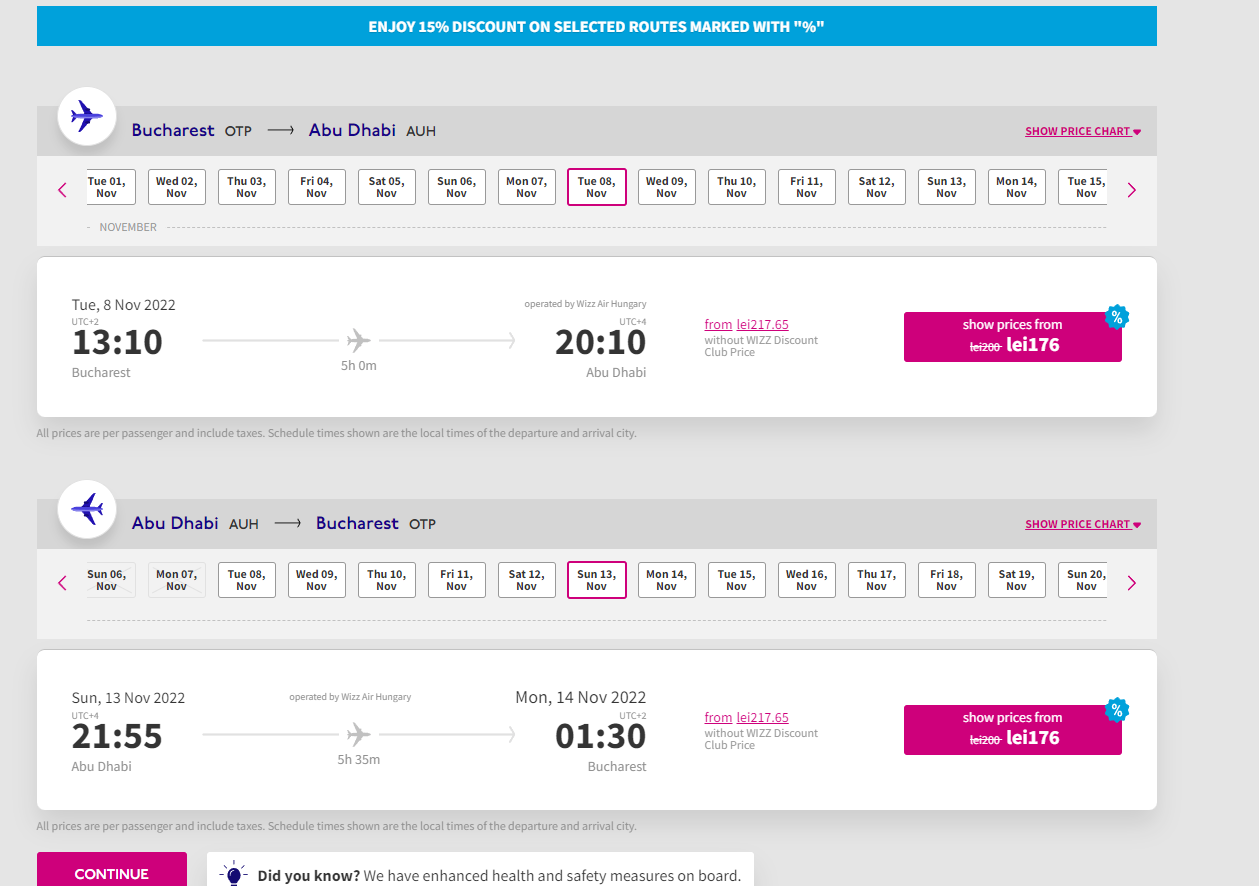Open outbound price link from lei217.65
The image size is (1259, 886).
746,324
